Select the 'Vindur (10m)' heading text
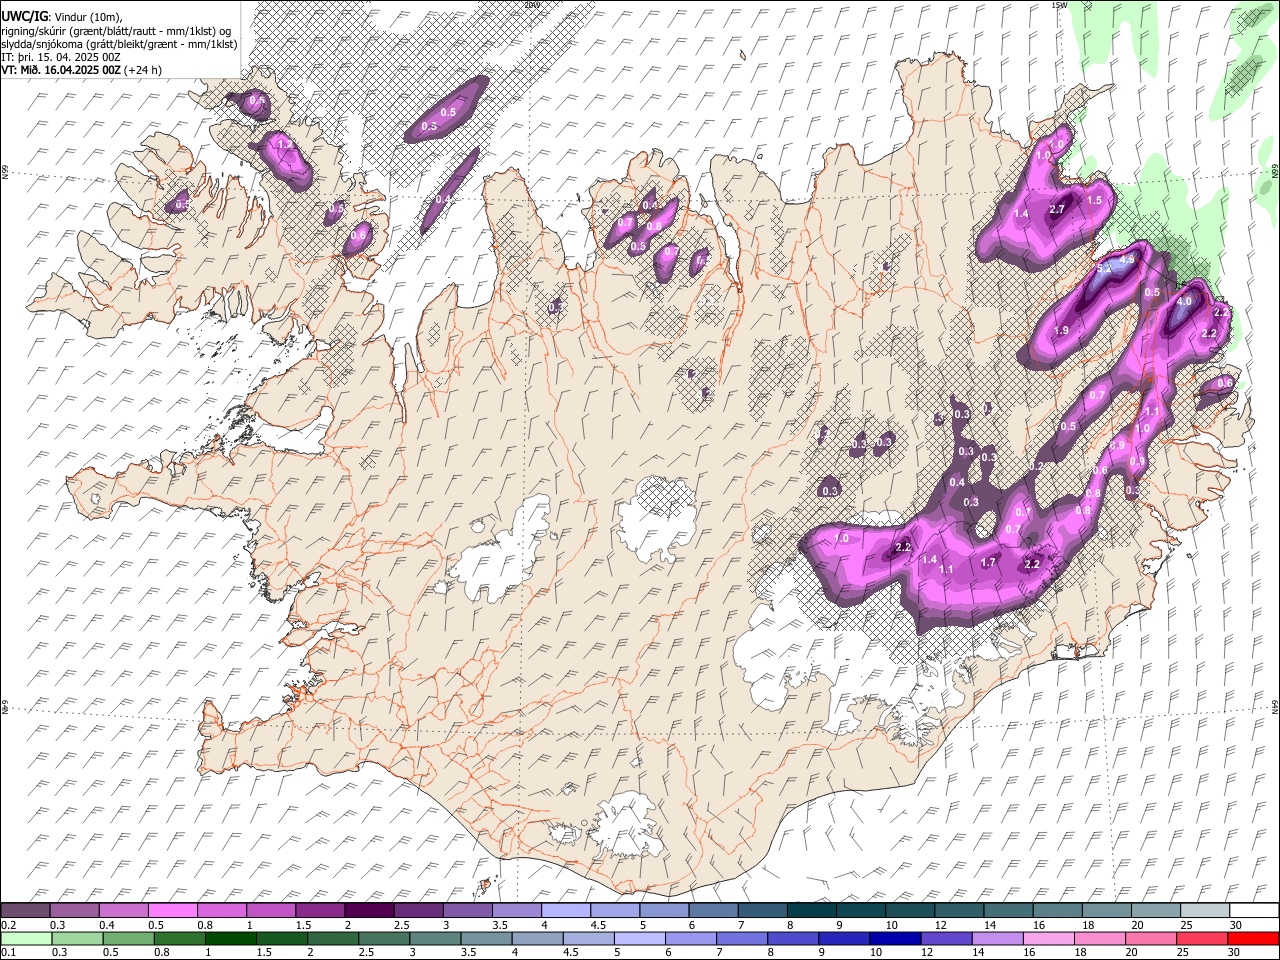Screen dimensions: 1280x960 coord(86,16)
